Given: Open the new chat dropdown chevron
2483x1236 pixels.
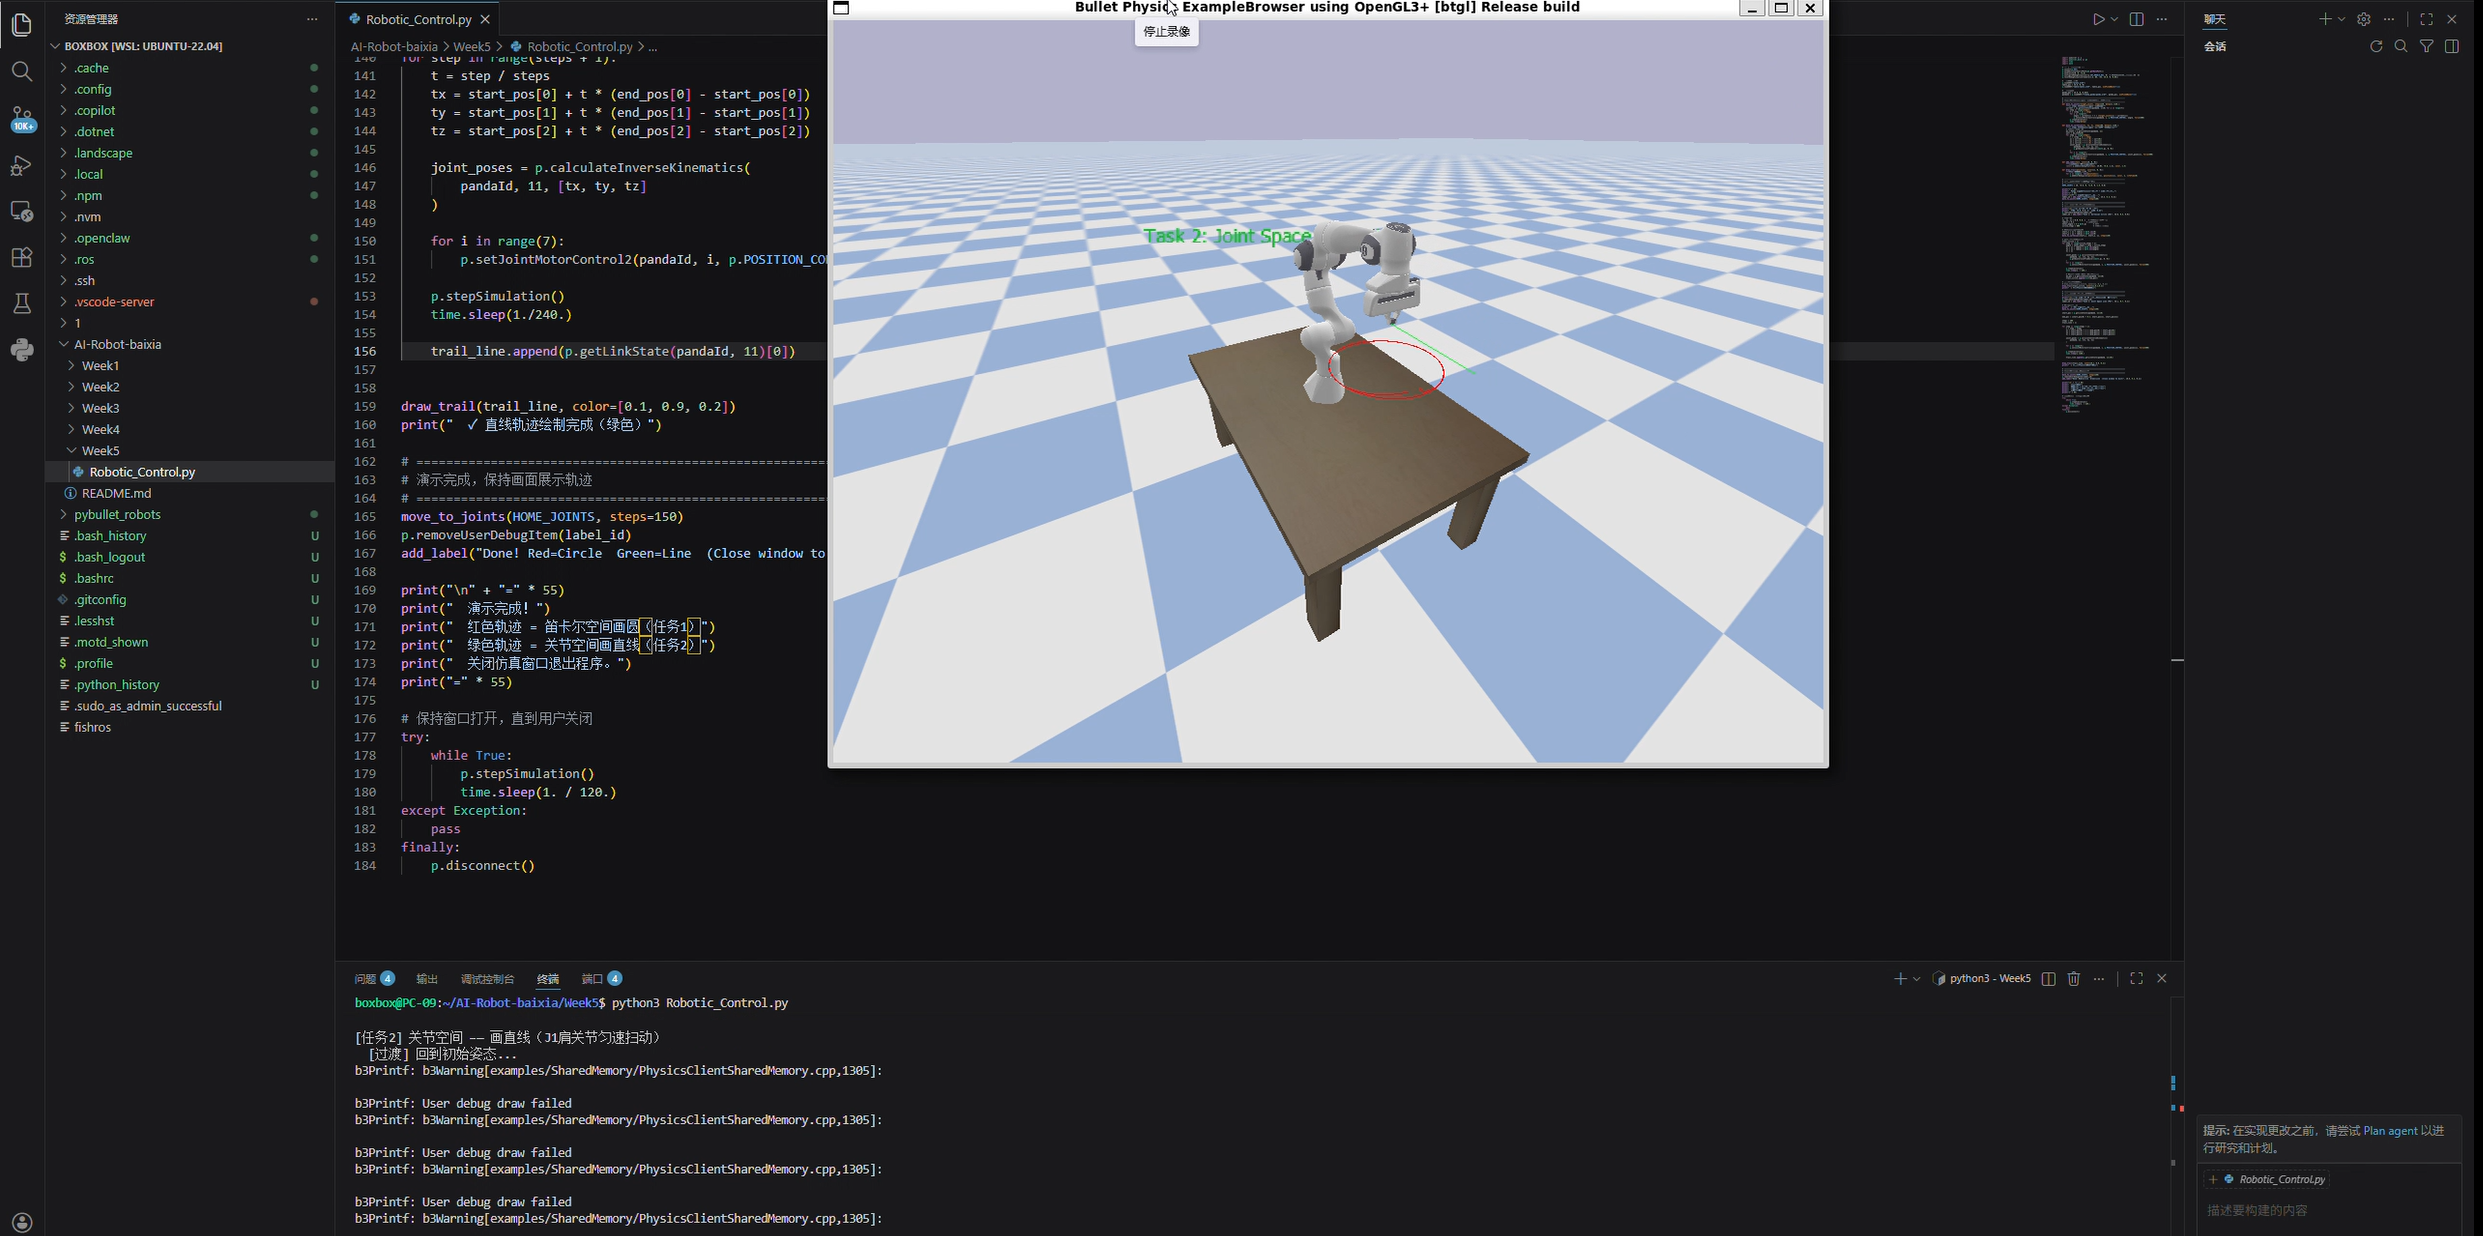Looking at the screenshot, I should [2341, 19].
